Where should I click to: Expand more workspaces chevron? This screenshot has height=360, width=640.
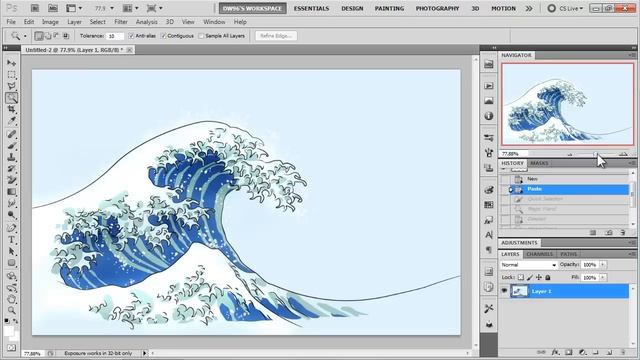click(x=529, y=8)
